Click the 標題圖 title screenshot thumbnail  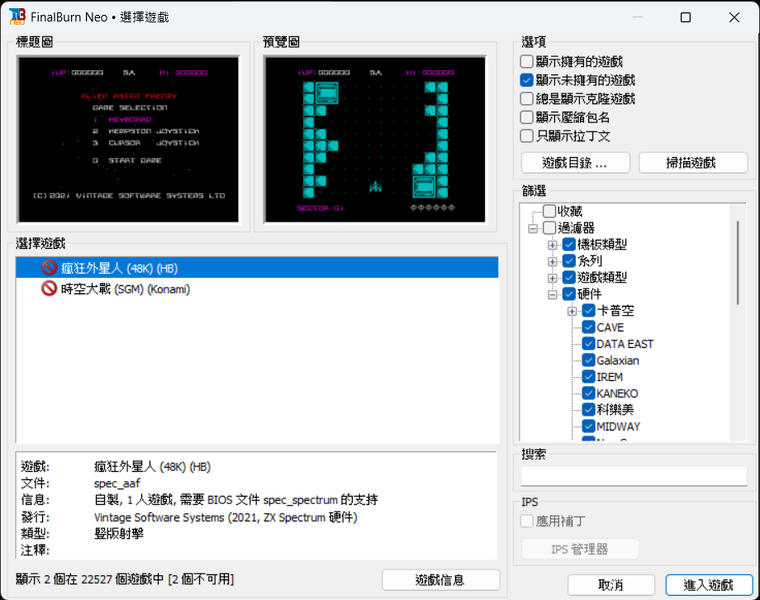(x=128, y=140)
